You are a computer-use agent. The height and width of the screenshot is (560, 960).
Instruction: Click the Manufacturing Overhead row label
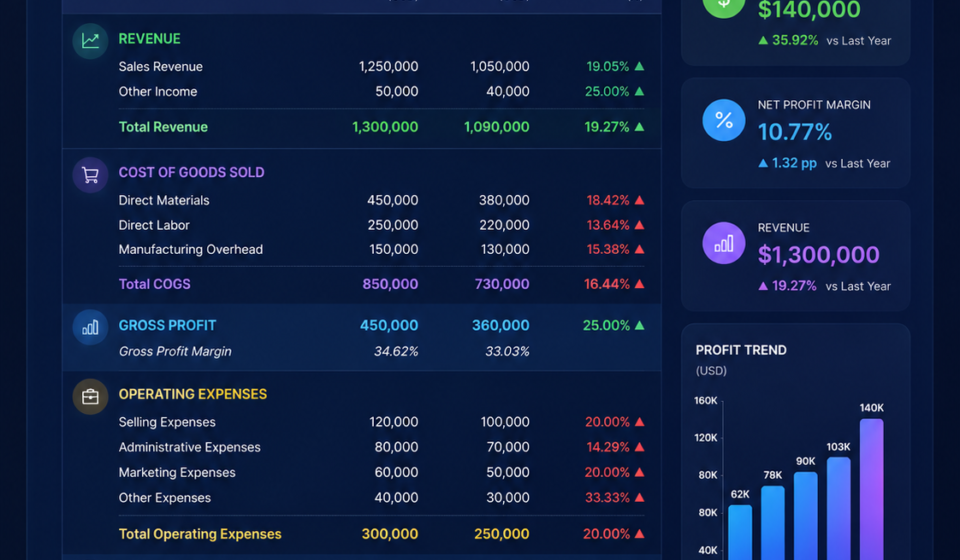[x=190, y=250]
